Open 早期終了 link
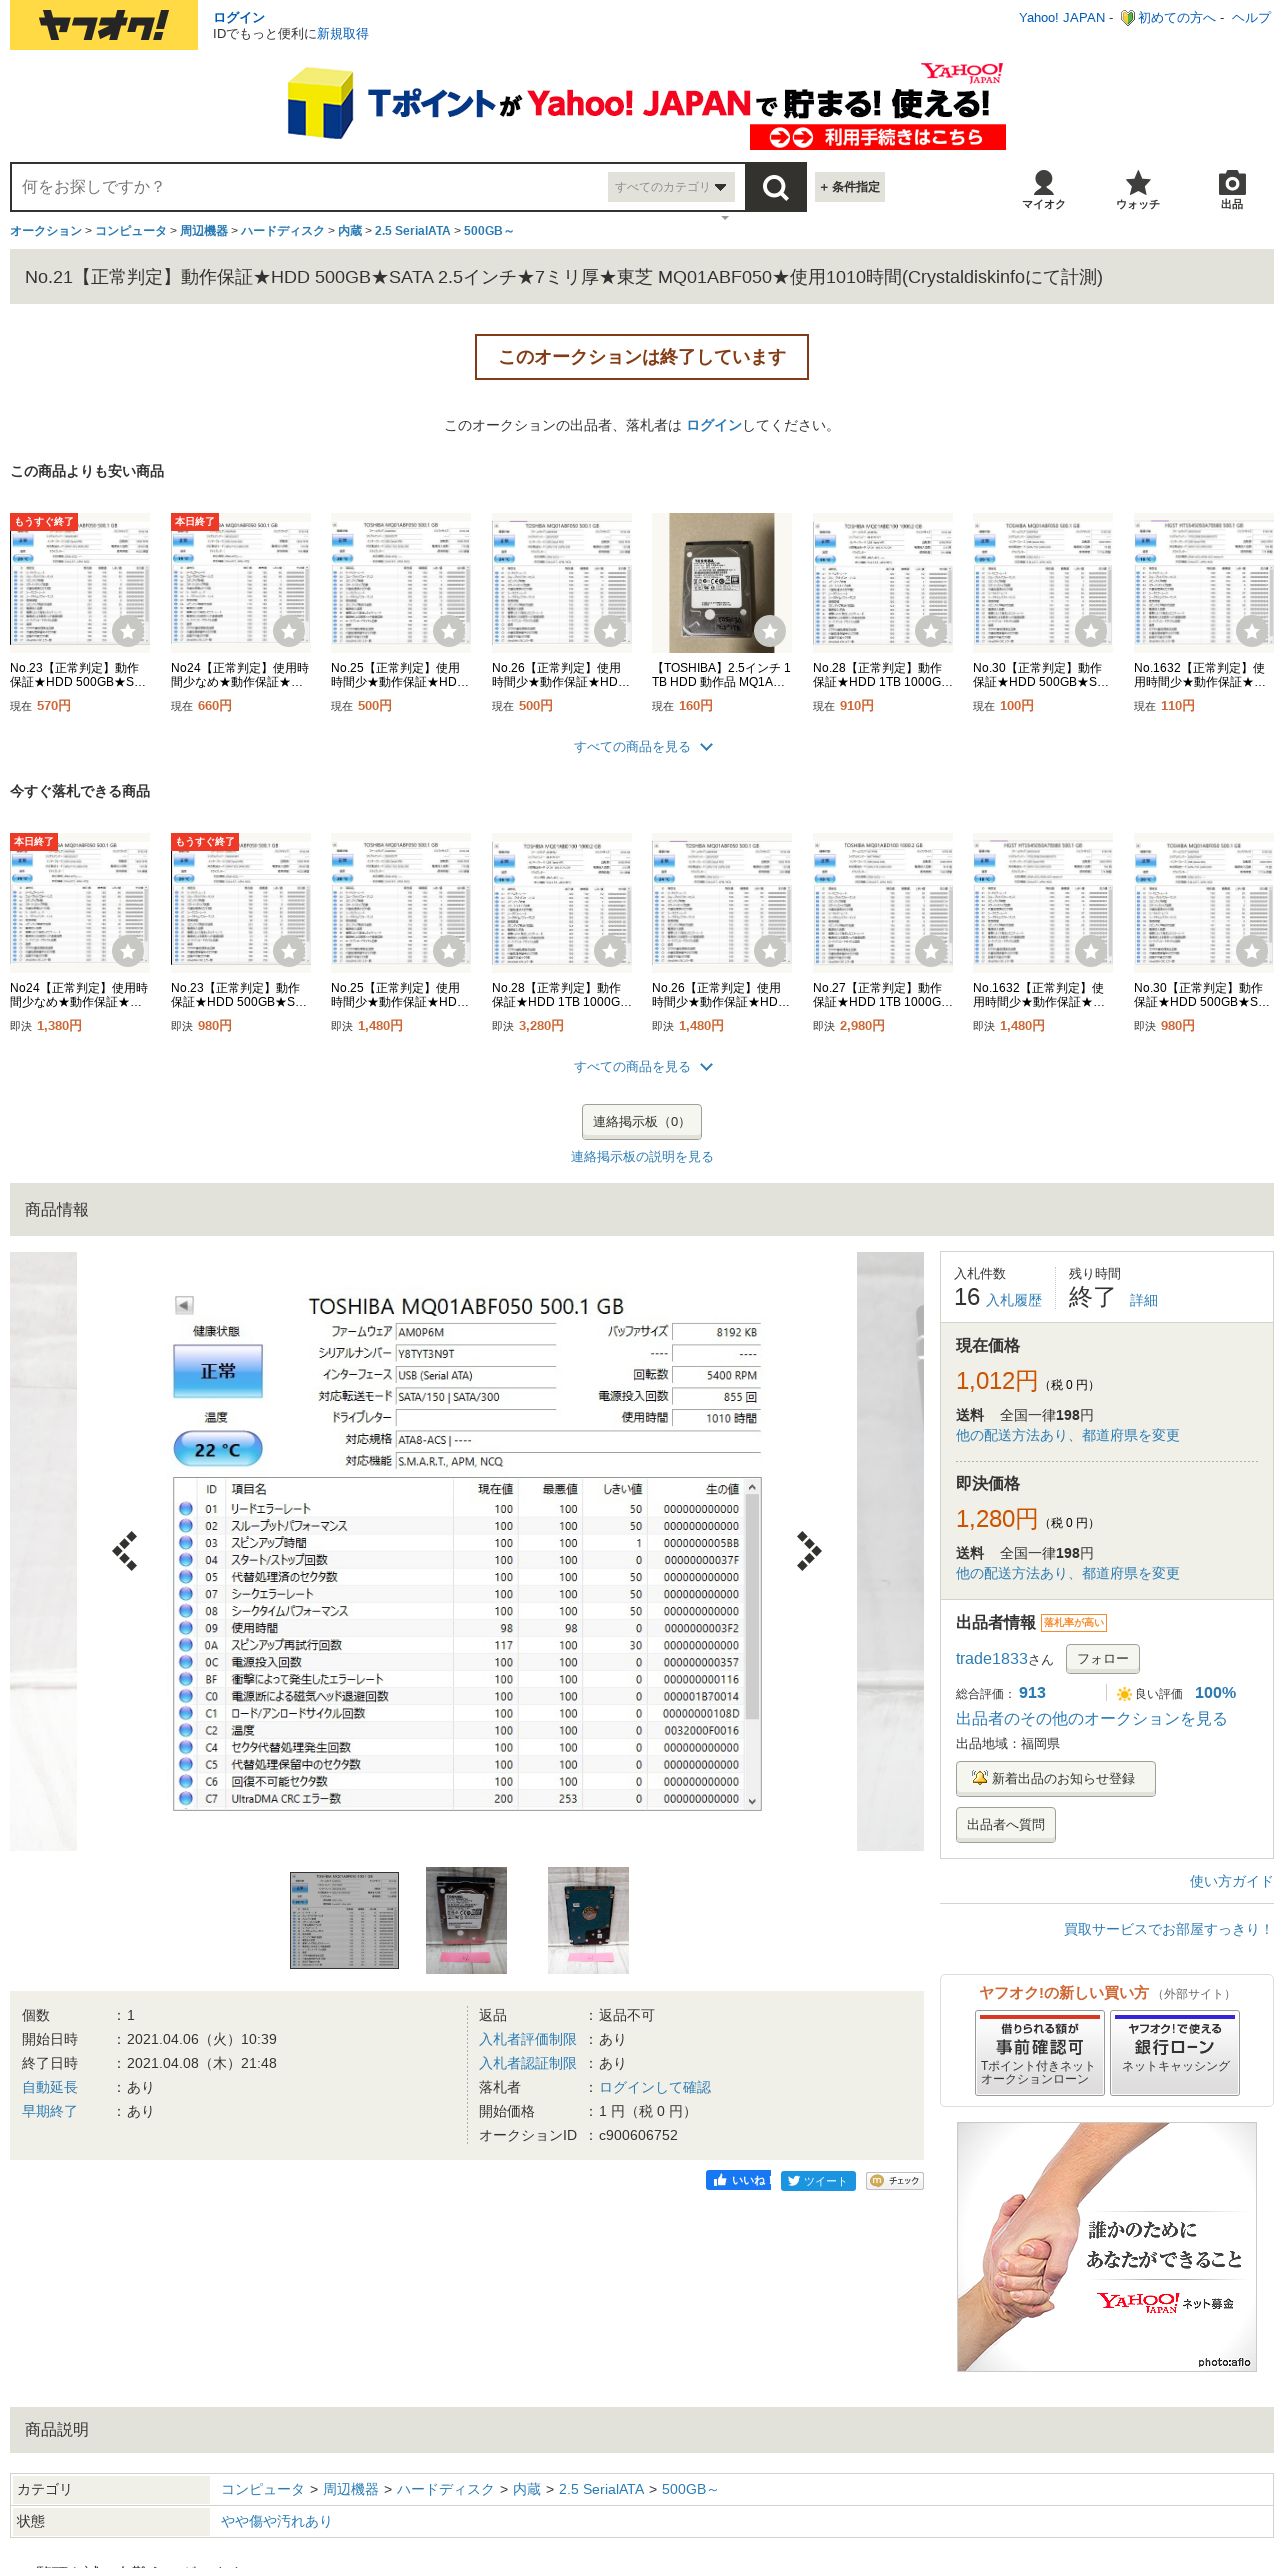The width and height of the screenshot is (1284, 2568). pos(50,2111)
